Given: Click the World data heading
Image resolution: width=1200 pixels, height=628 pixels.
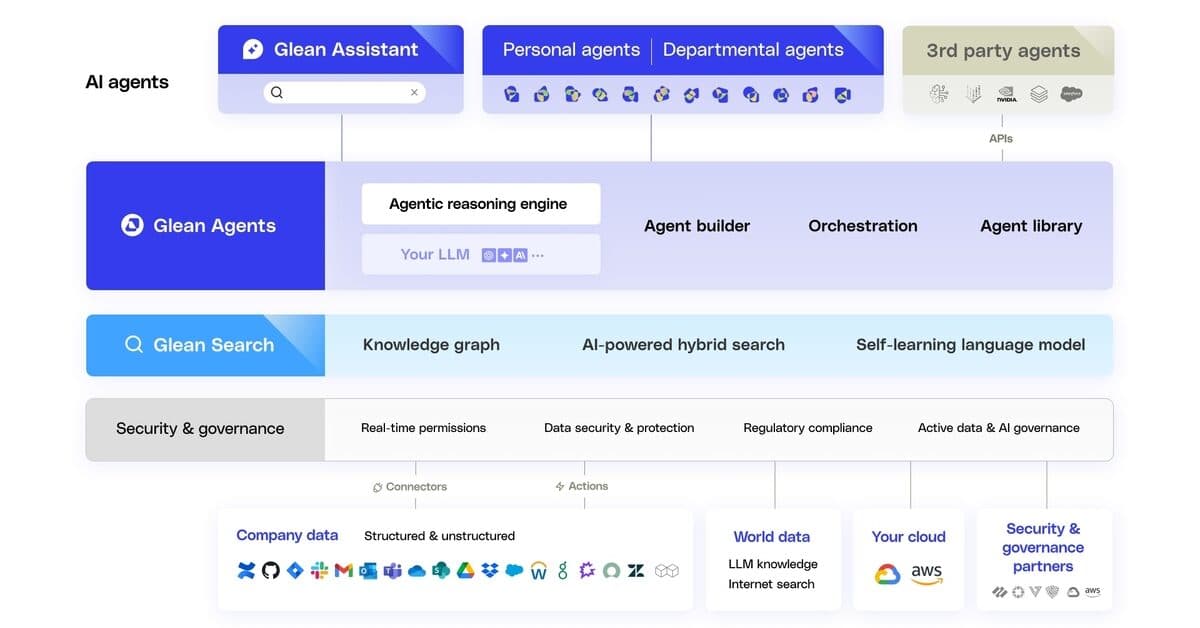Looking at the screenshot, I should click(772, 537).
